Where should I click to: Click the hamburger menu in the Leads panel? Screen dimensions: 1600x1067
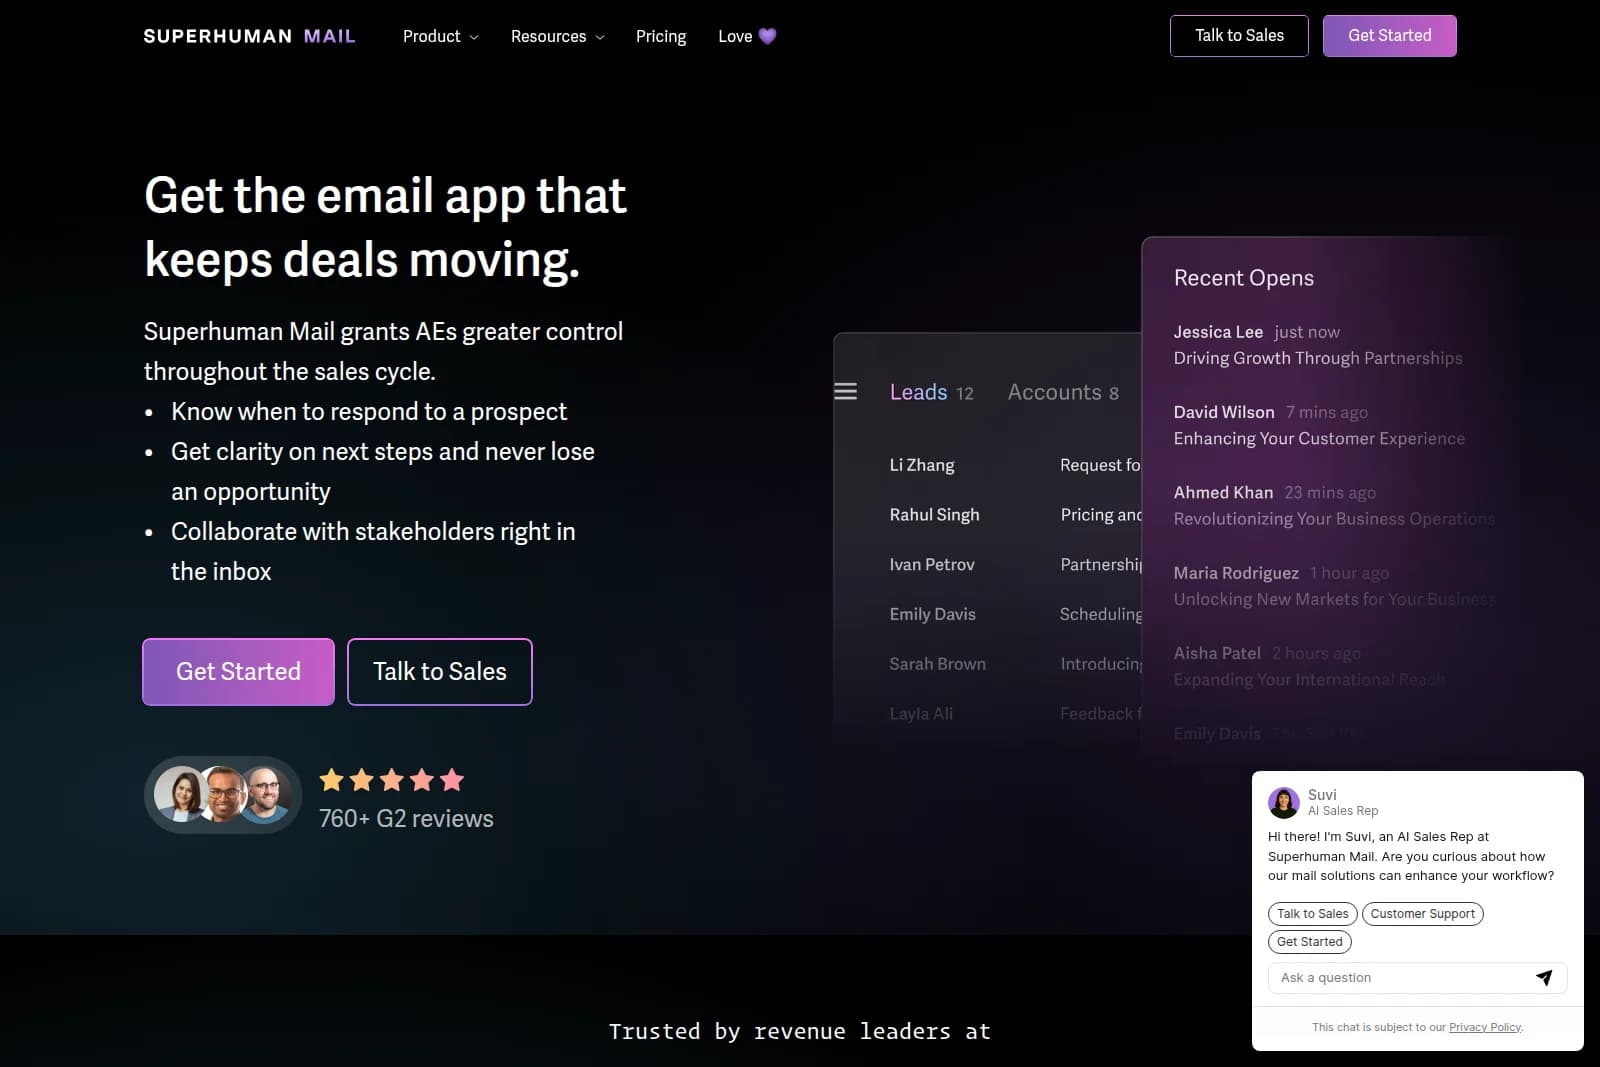pyautogui.click(x=845, y=392)
